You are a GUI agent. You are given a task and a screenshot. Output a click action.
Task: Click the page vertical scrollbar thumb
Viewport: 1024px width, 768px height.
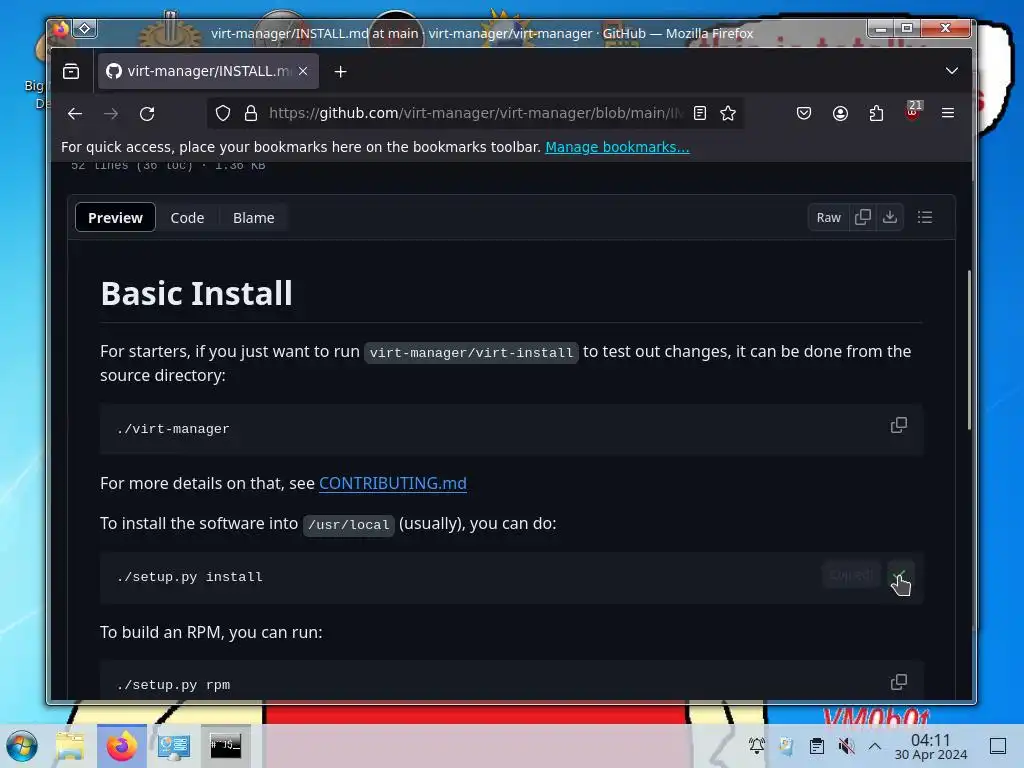pos(969,350)
